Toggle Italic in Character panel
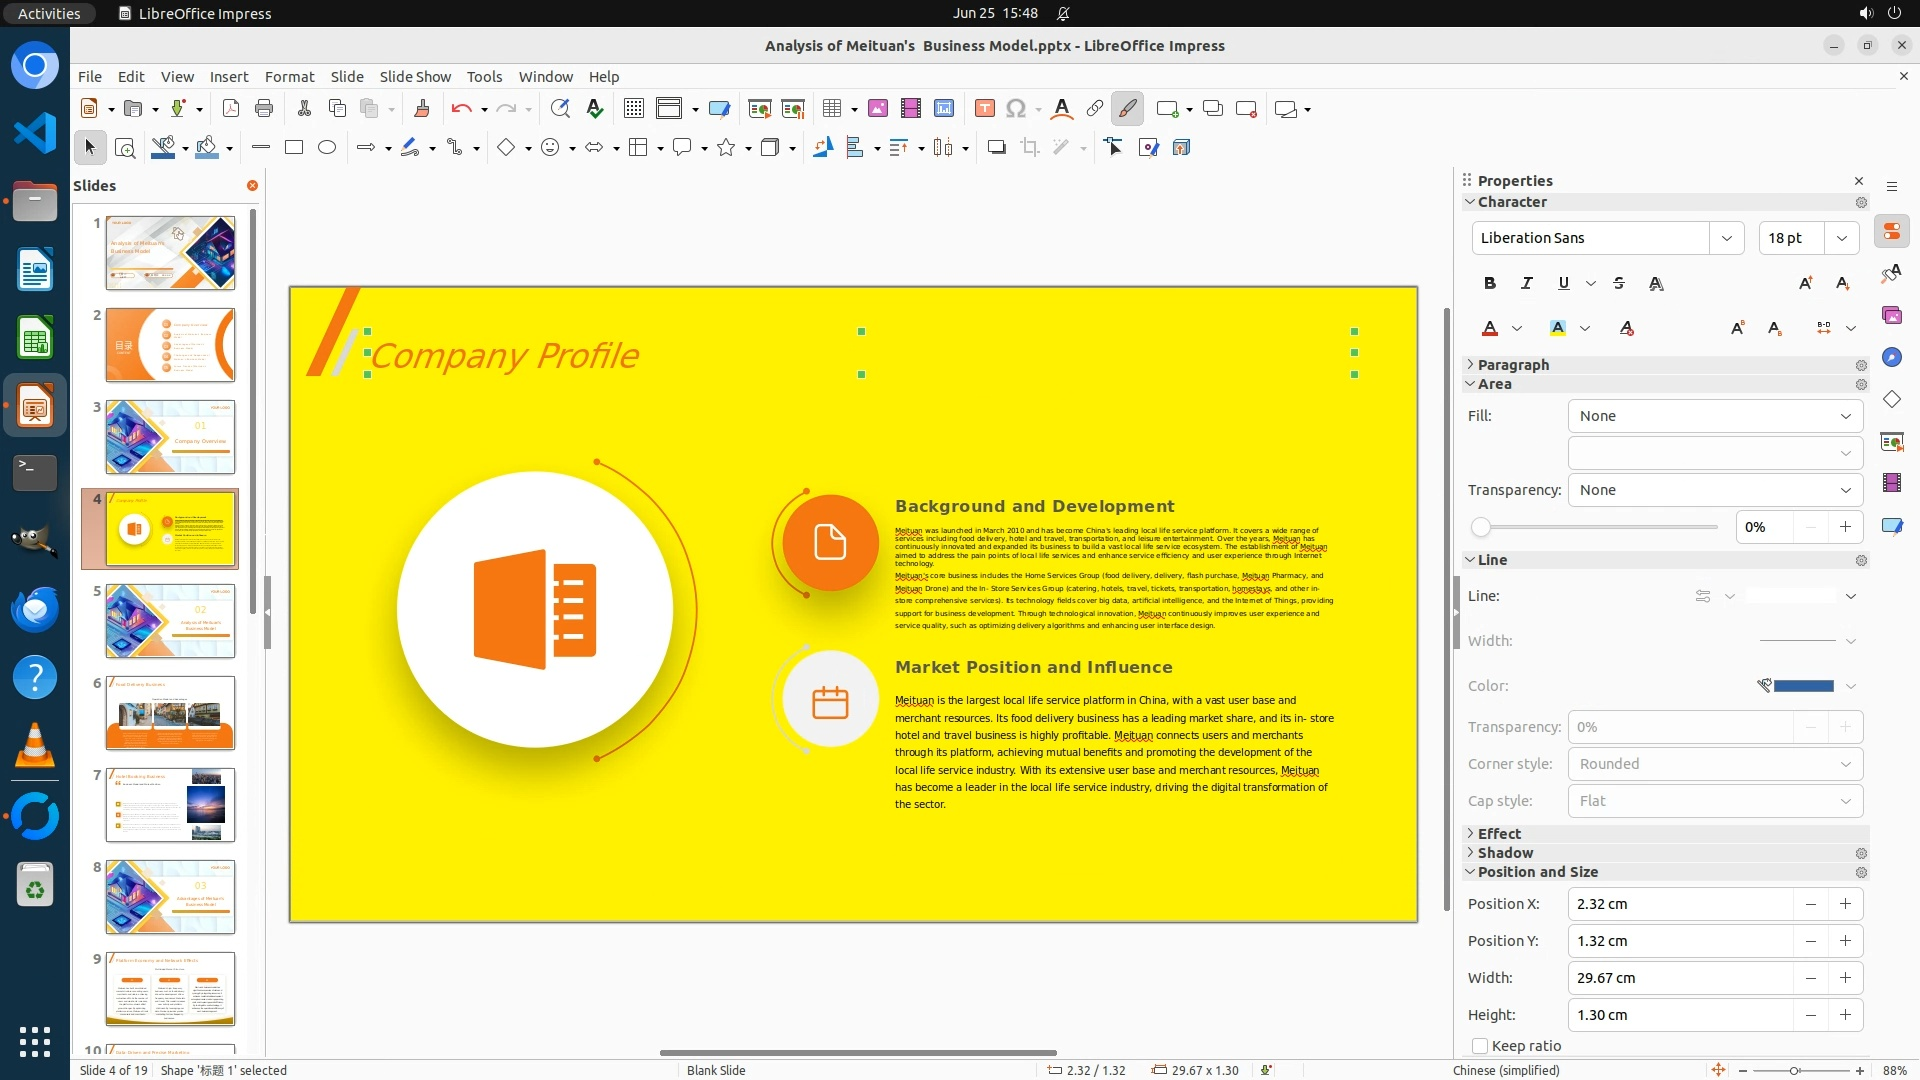 pyautogui.click(x=1526, y=283)
